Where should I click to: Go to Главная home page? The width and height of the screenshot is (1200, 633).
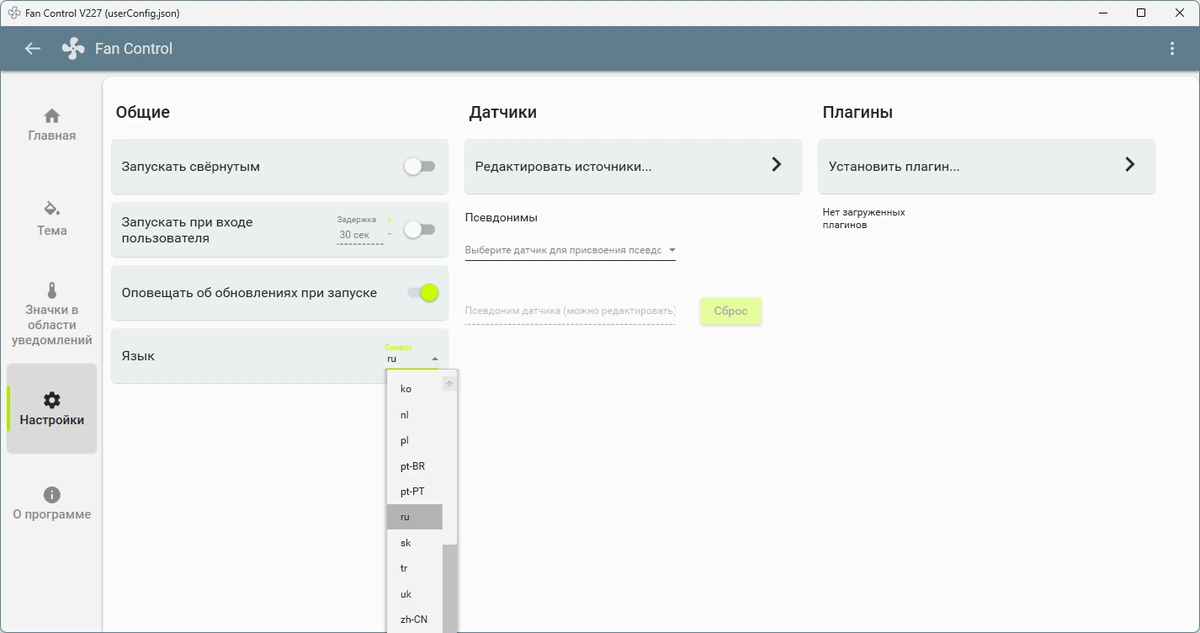[52, 125]
